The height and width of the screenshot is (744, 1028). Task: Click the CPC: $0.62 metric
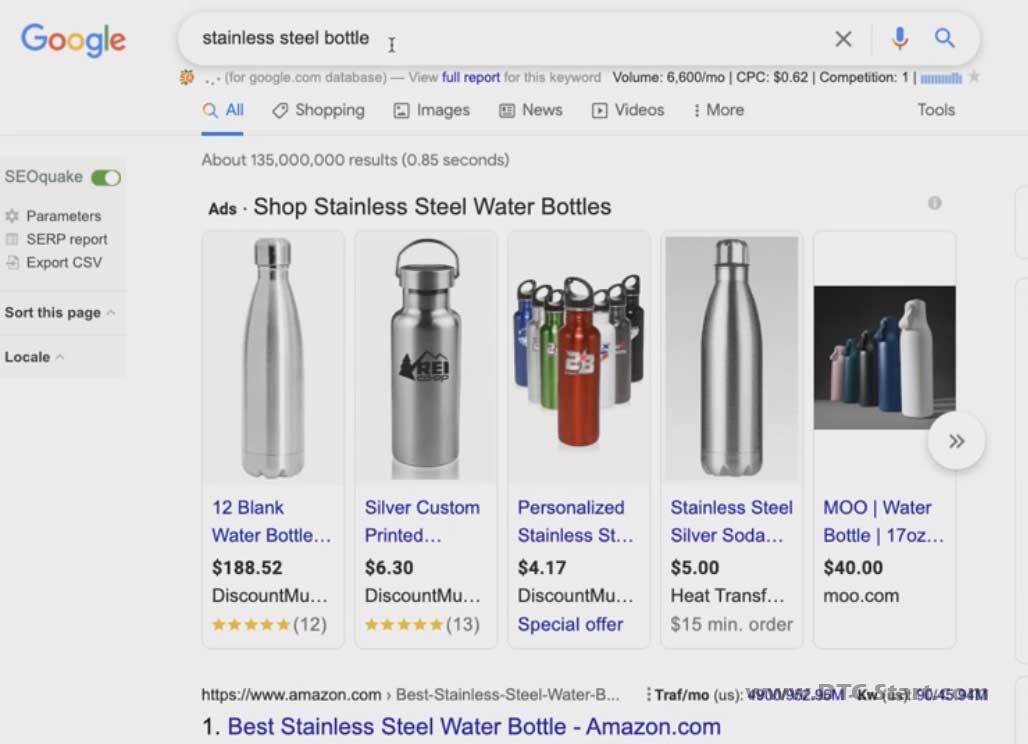pyautogui.click(x=772, y=77)
